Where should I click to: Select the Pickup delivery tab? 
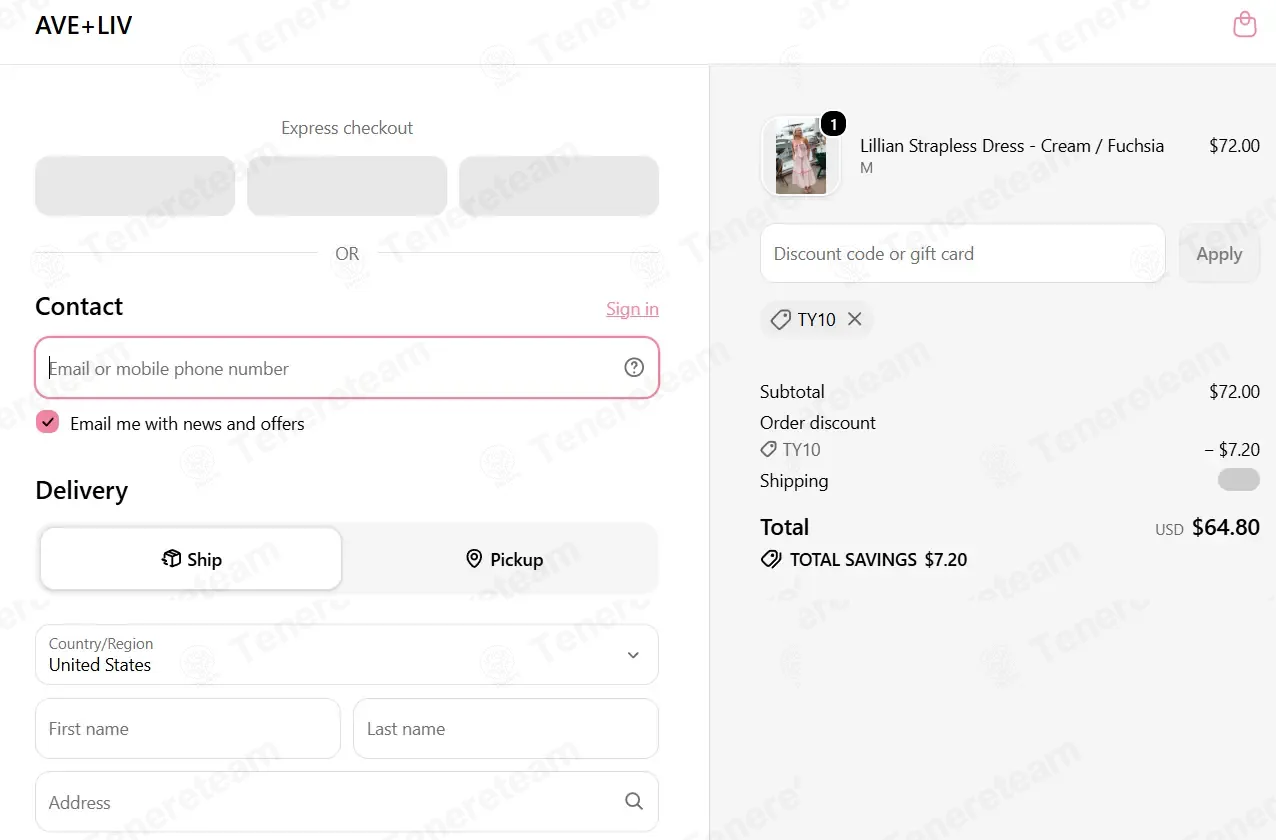(504, 559)
